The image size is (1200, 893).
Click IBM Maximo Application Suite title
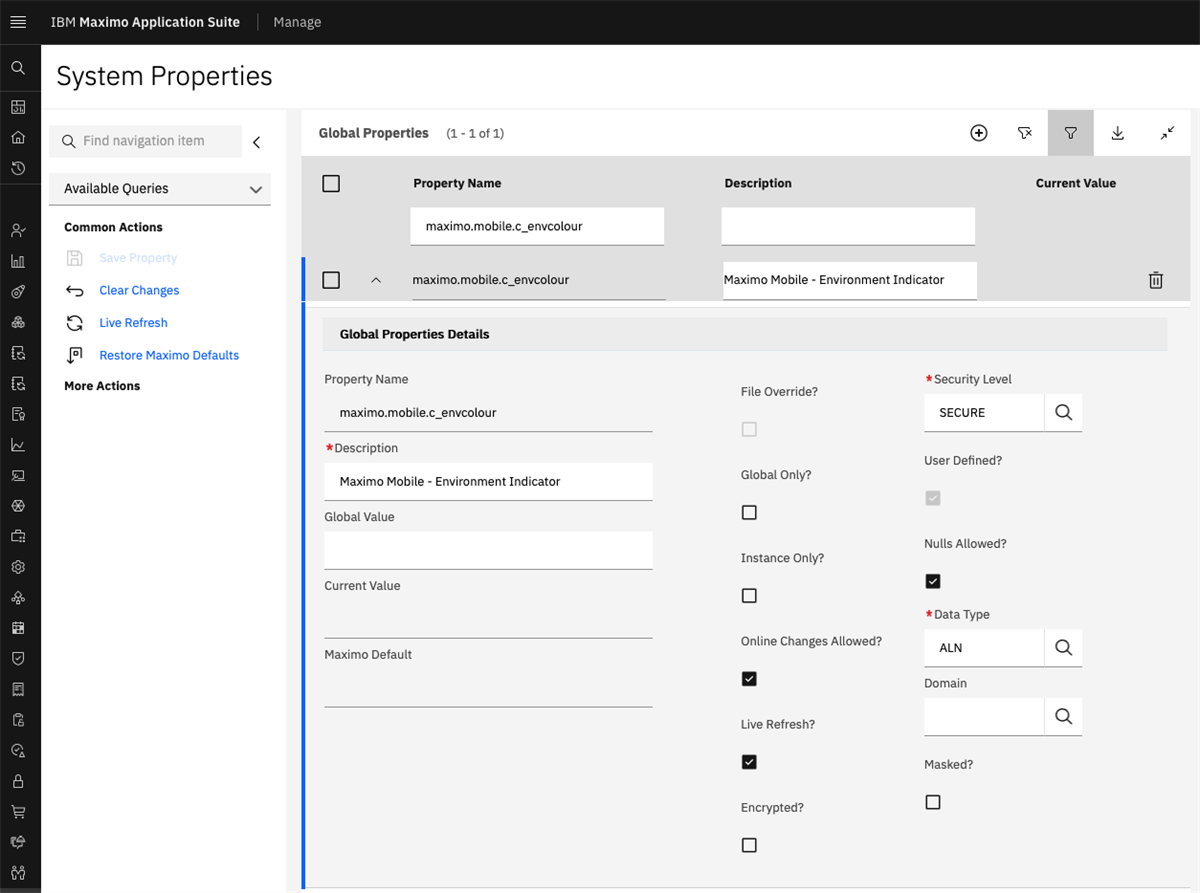click(x=145, y=22)
